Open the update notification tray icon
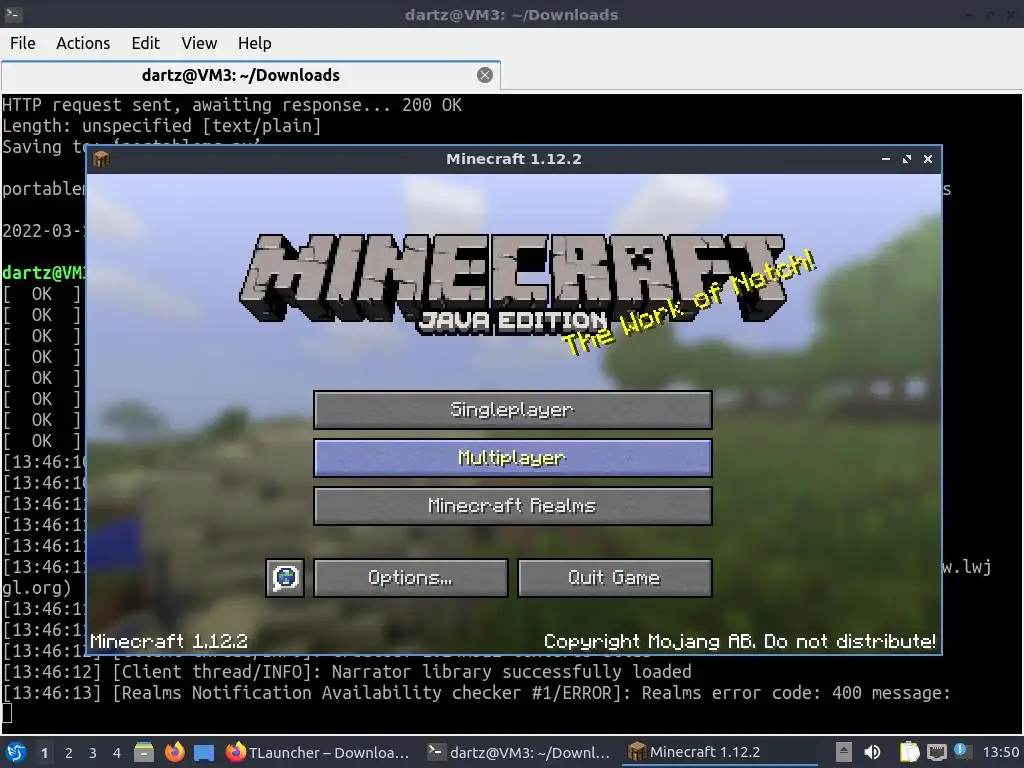The width and height of the screenshot is (1024, 768). (963, 751)
